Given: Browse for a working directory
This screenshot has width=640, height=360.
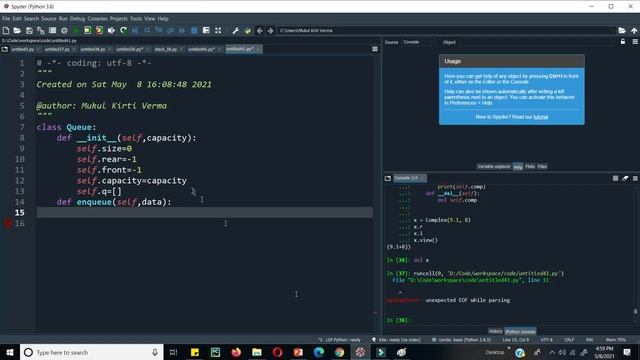Looking at the screenshot, I should pos(622,30).
